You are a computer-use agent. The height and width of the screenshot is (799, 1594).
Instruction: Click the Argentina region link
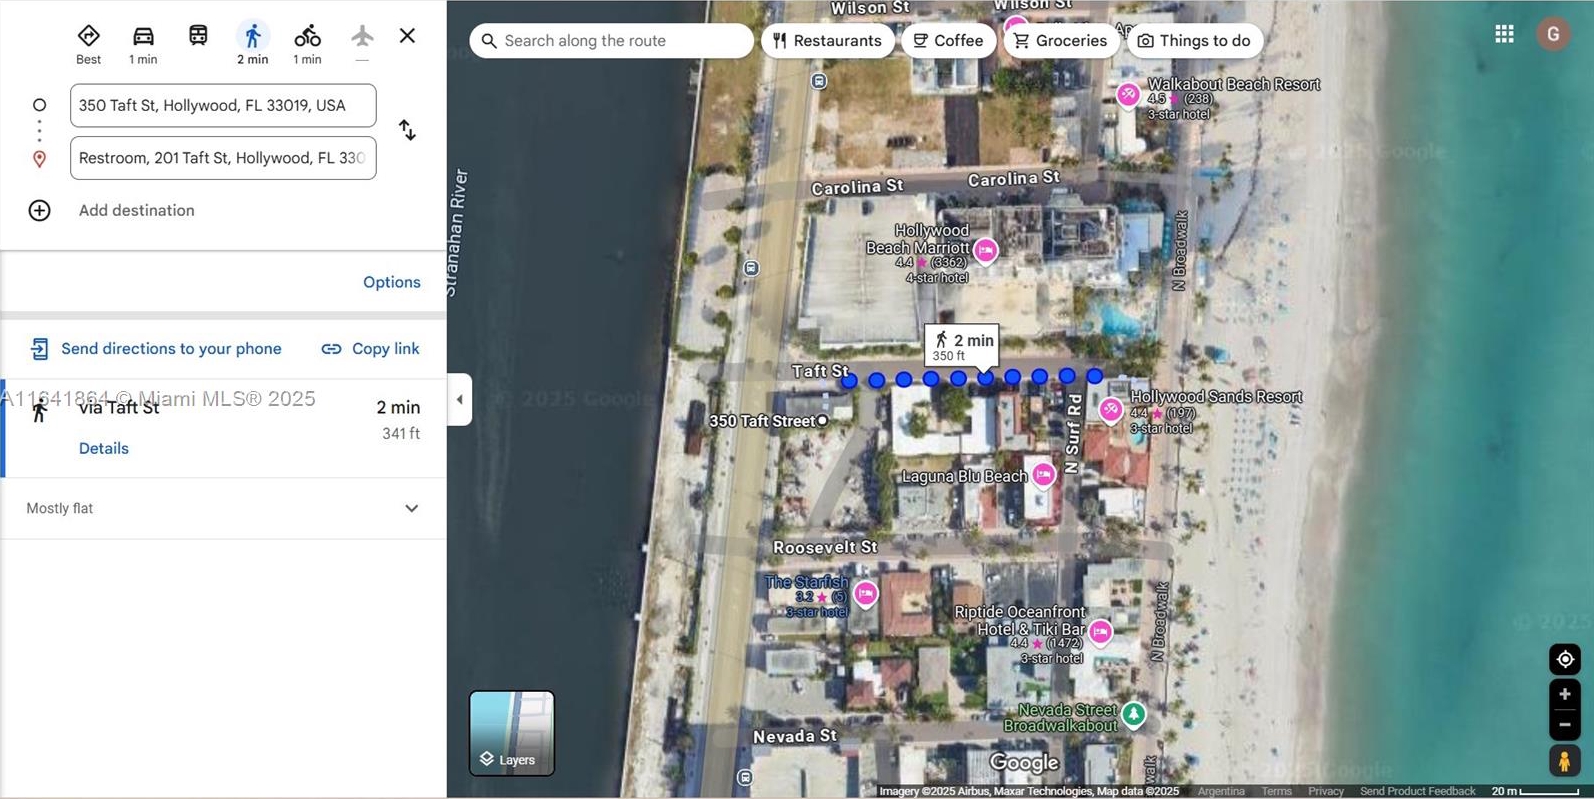pyautogui.click(x=1221, y=791)
